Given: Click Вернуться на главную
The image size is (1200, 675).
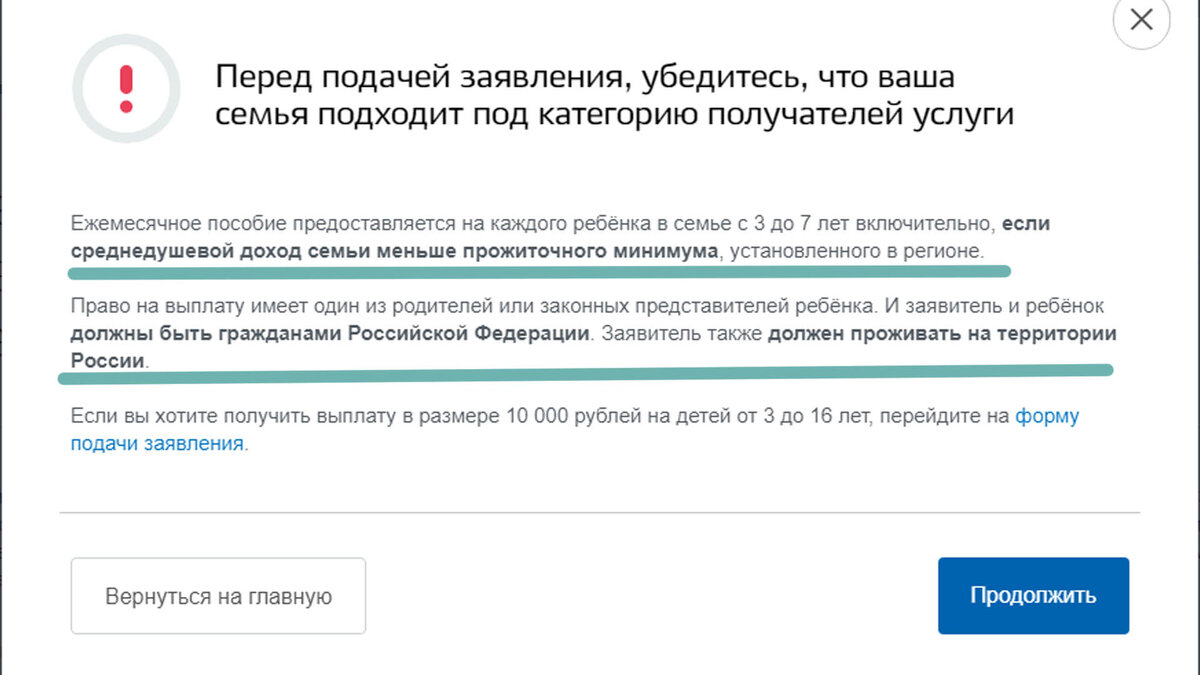Looking at the screenshot, I should pos(218,595).
